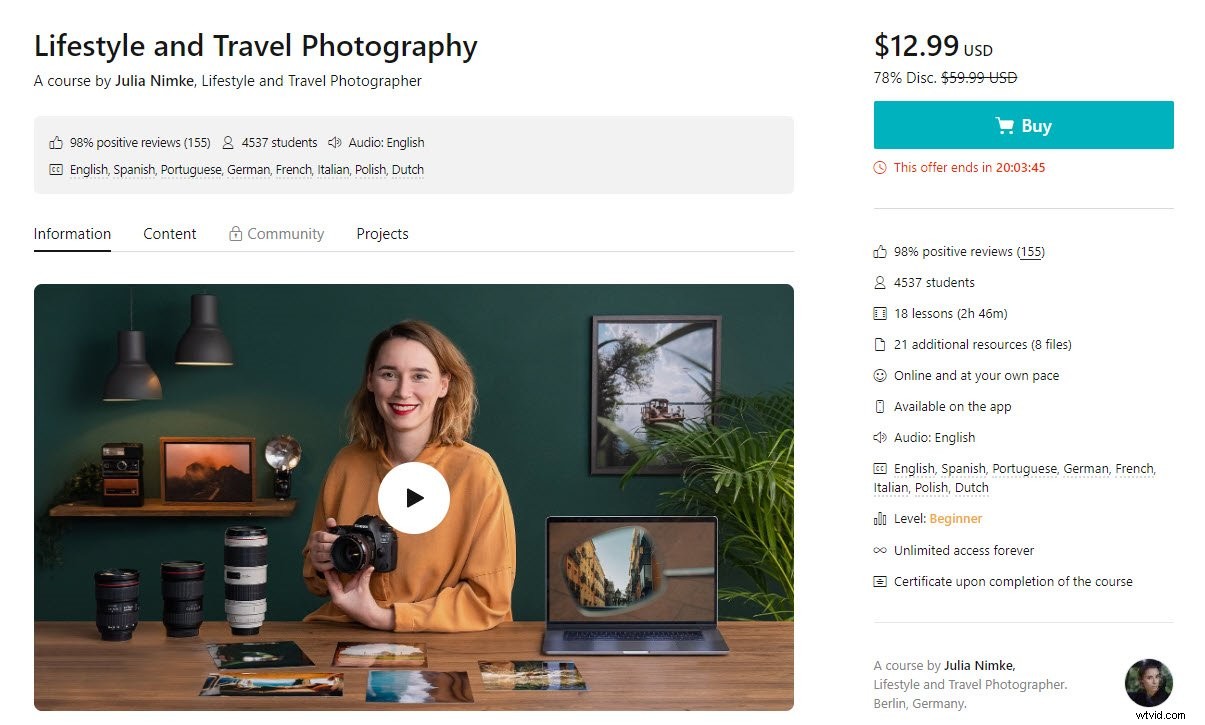Click the certificate icon at sidebar bottom

(880, 581)
